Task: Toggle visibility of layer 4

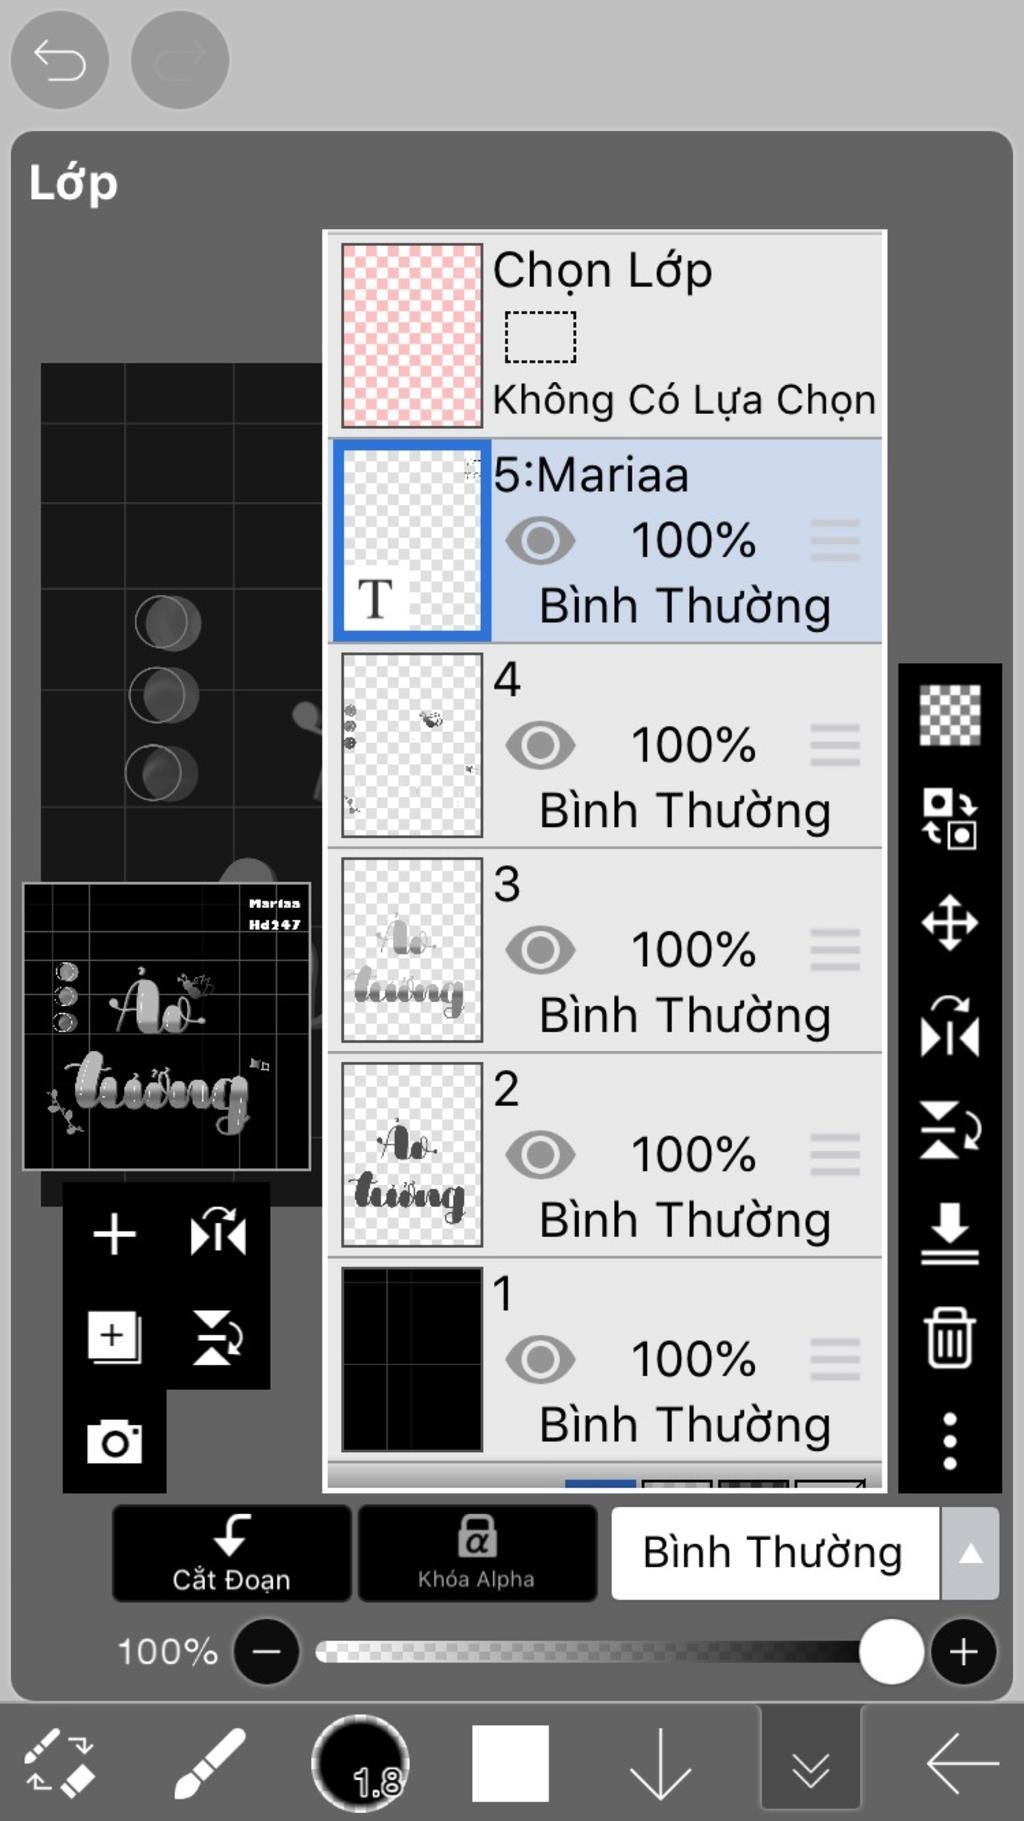Action: pos(540,745)
